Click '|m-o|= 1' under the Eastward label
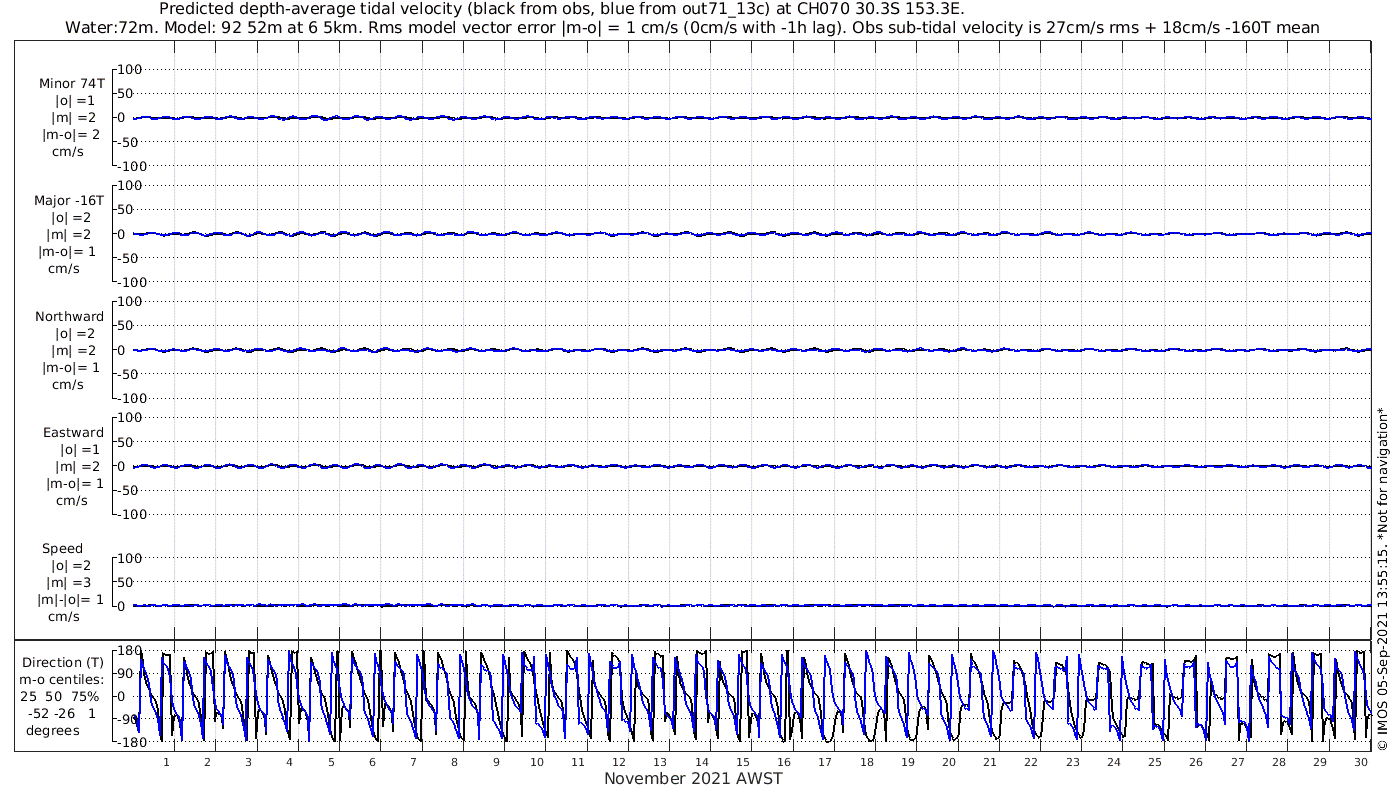This screenshot has width=1400, height=800. [74, 484]
